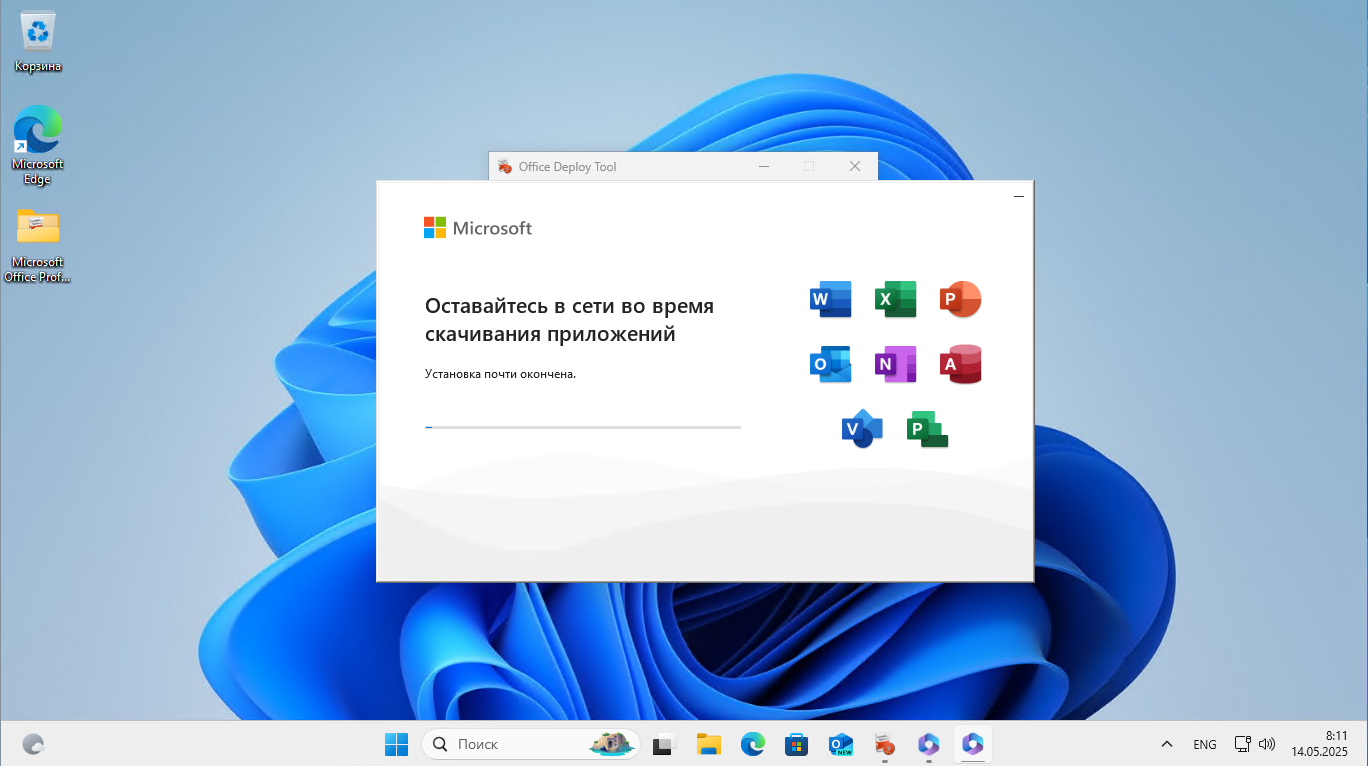Select the Корзина recycle bin desktop icon

pyautogui.click(x=38, y=42)
